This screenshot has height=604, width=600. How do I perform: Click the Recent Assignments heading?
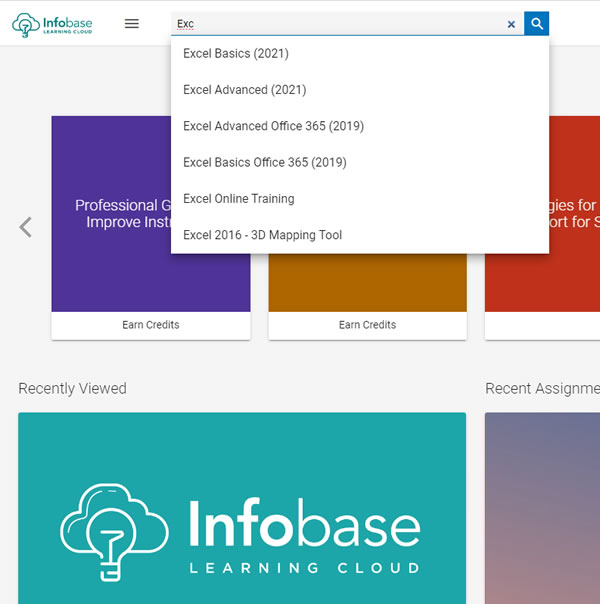(542, 388)
